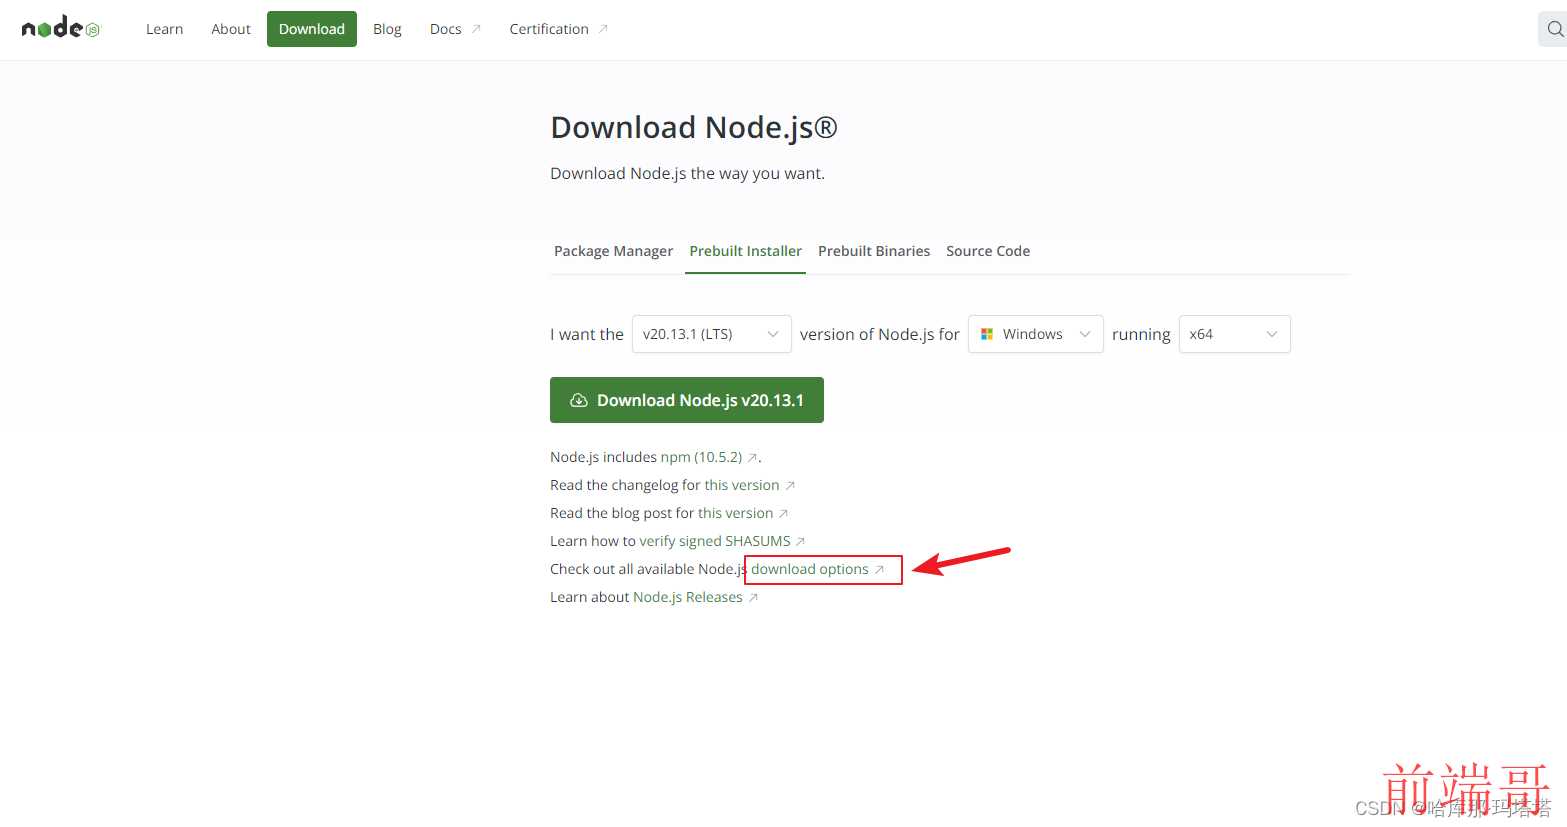Image resolution: width=1567 pixels, height=827 pixels.
Task: Open the Windows operating system dropdown
Action: [1036, 334]
